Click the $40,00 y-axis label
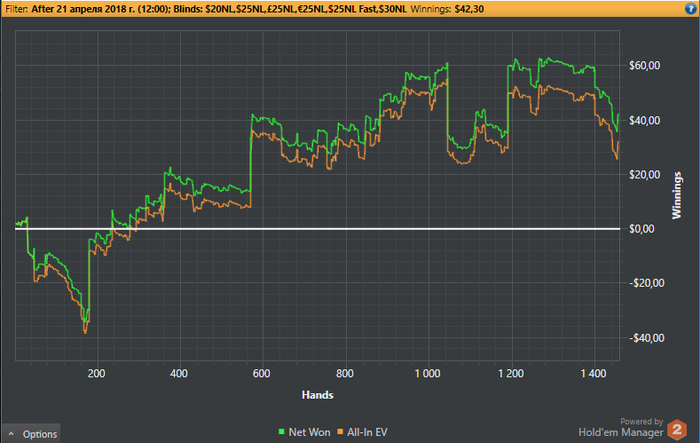 click(x=645, y=120)
